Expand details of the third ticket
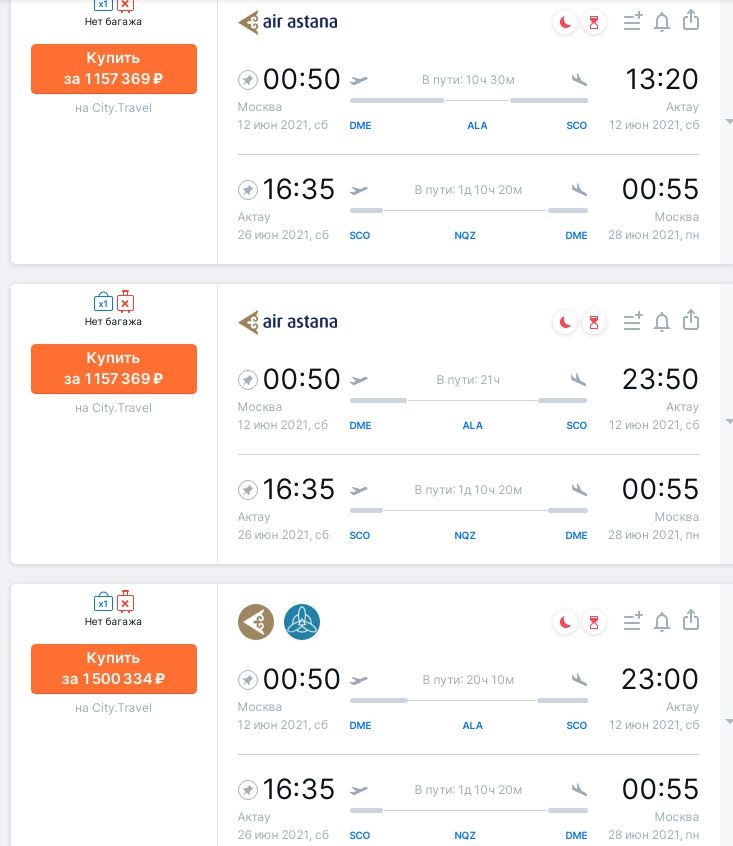 (x=729, y=721)
